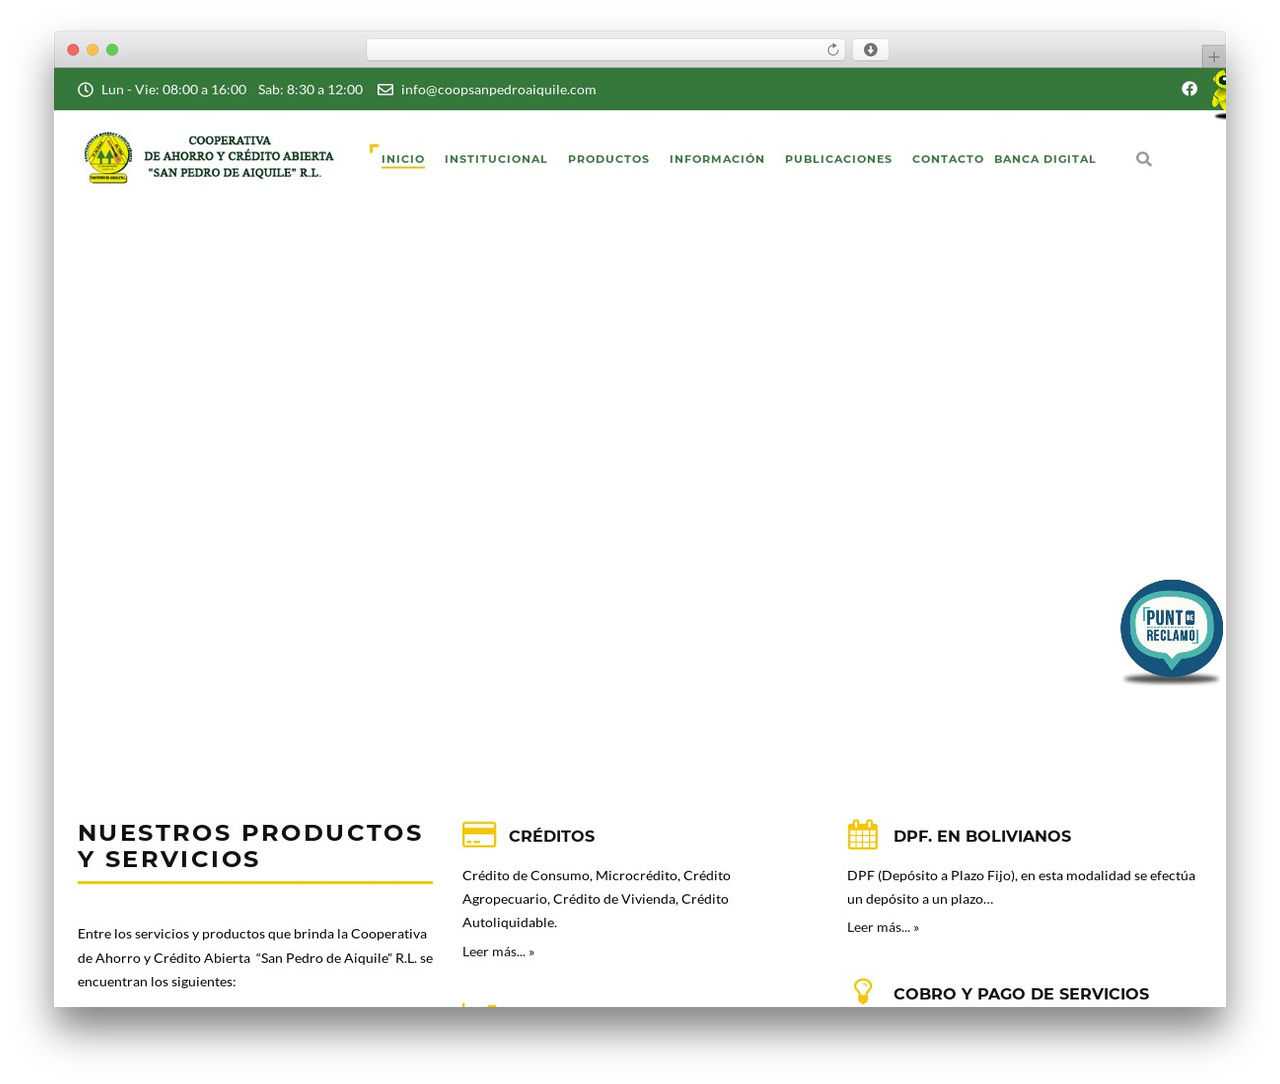Image resolution: width=1280 pixels, height=1084 pixels.
Task: Open the INFORMACIÓN menu
Action: pos(717,159)
